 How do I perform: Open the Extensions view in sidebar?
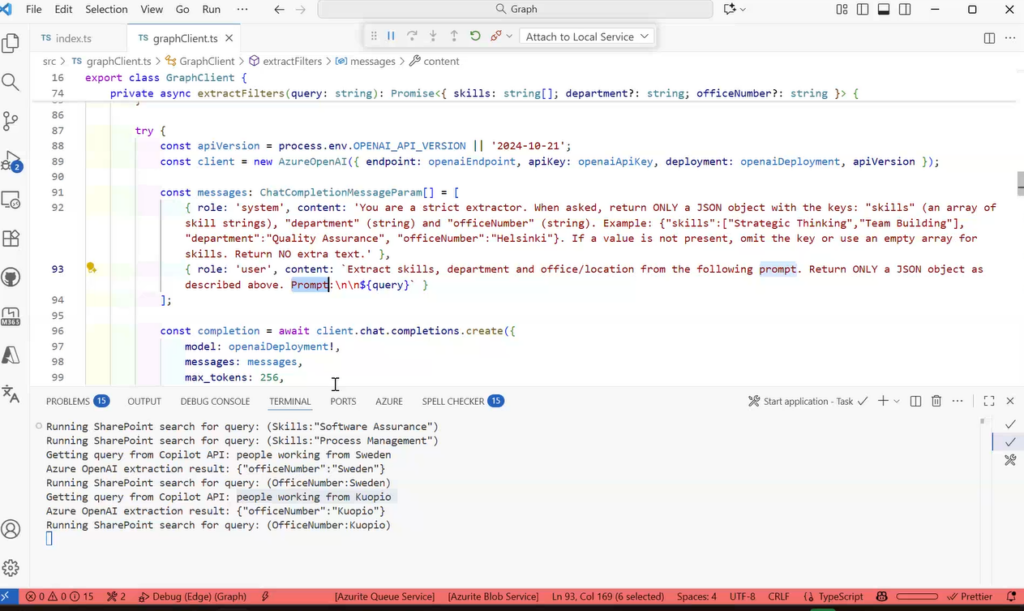coord(11,238)
